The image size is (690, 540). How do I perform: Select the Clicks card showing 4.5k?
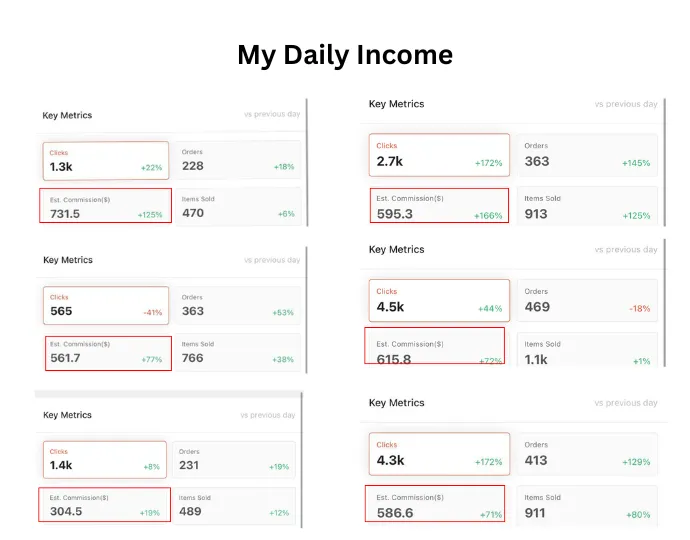tap(439, 300)
